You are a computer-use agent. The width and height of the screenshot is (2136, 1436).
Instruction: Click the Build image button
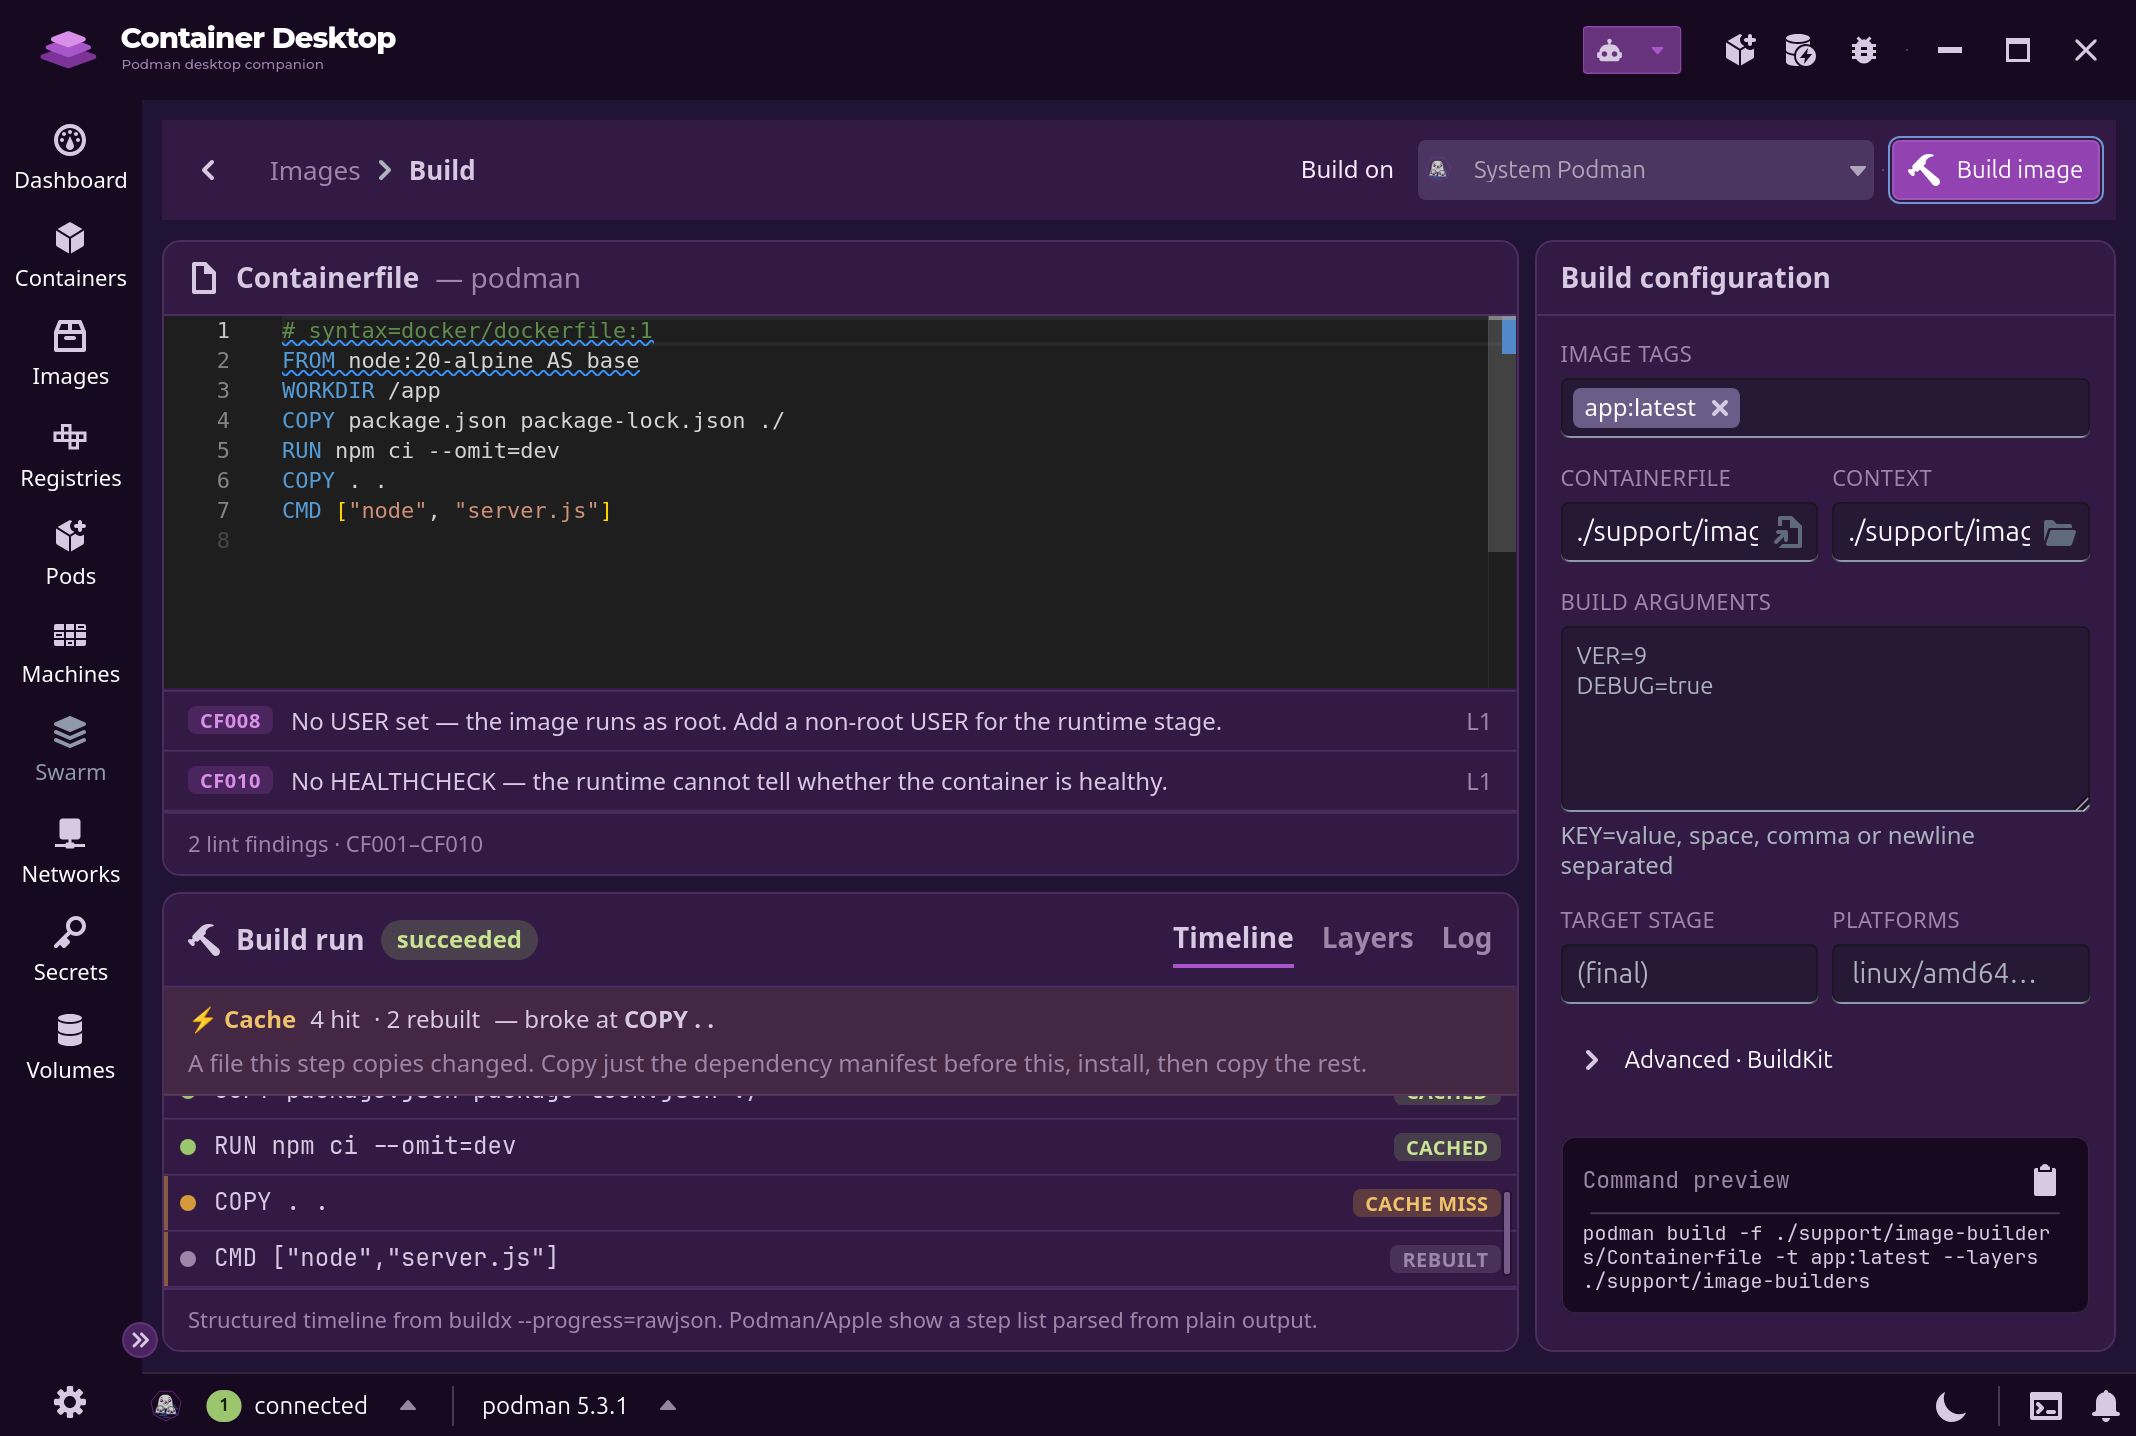point(1996,170)
